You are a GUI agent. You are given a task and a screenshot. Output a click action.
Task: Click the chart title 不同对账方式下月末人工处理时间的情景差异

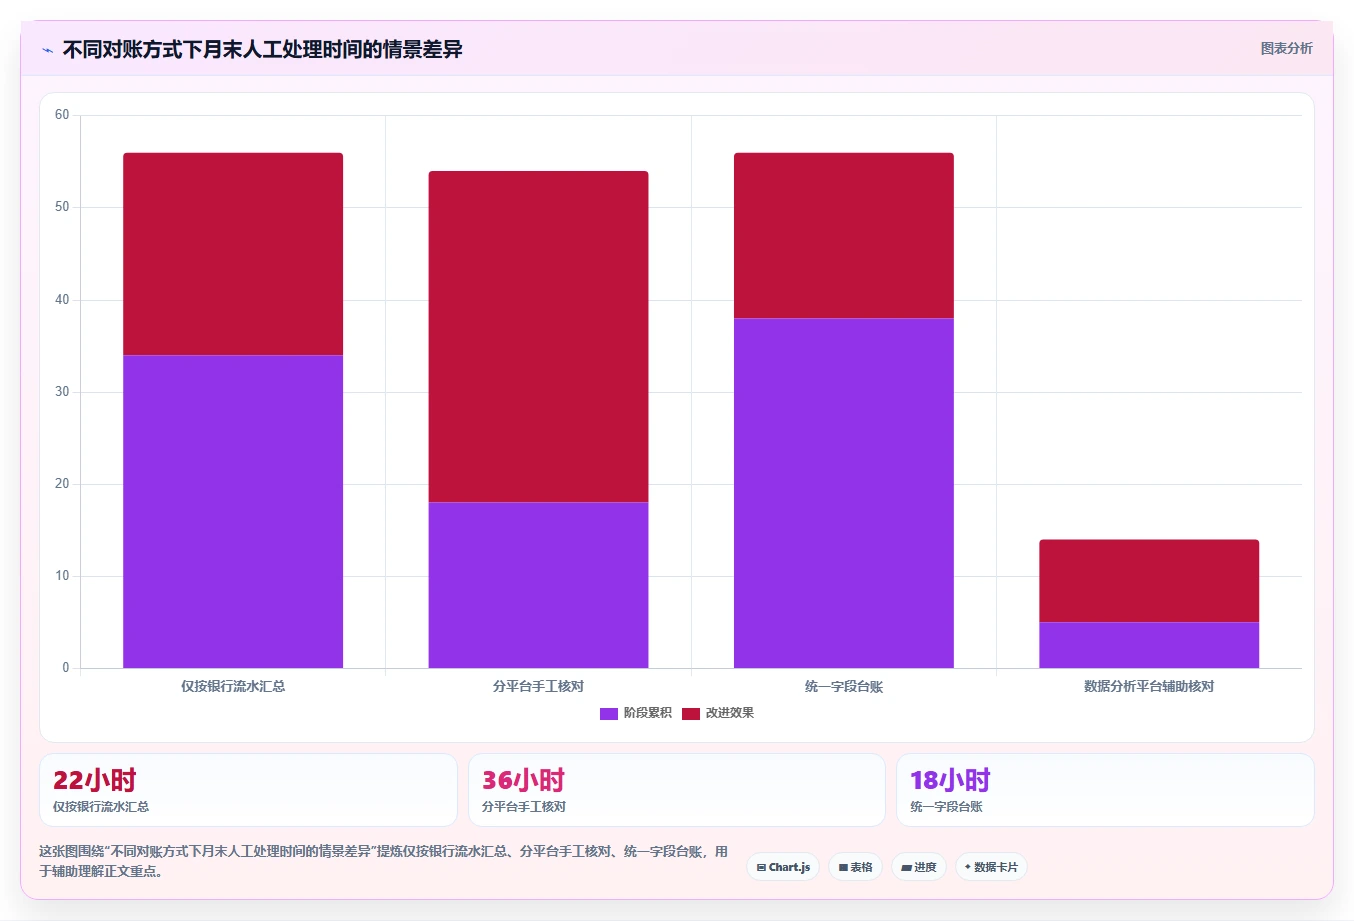pyautogui.click(x=262, y=49)
